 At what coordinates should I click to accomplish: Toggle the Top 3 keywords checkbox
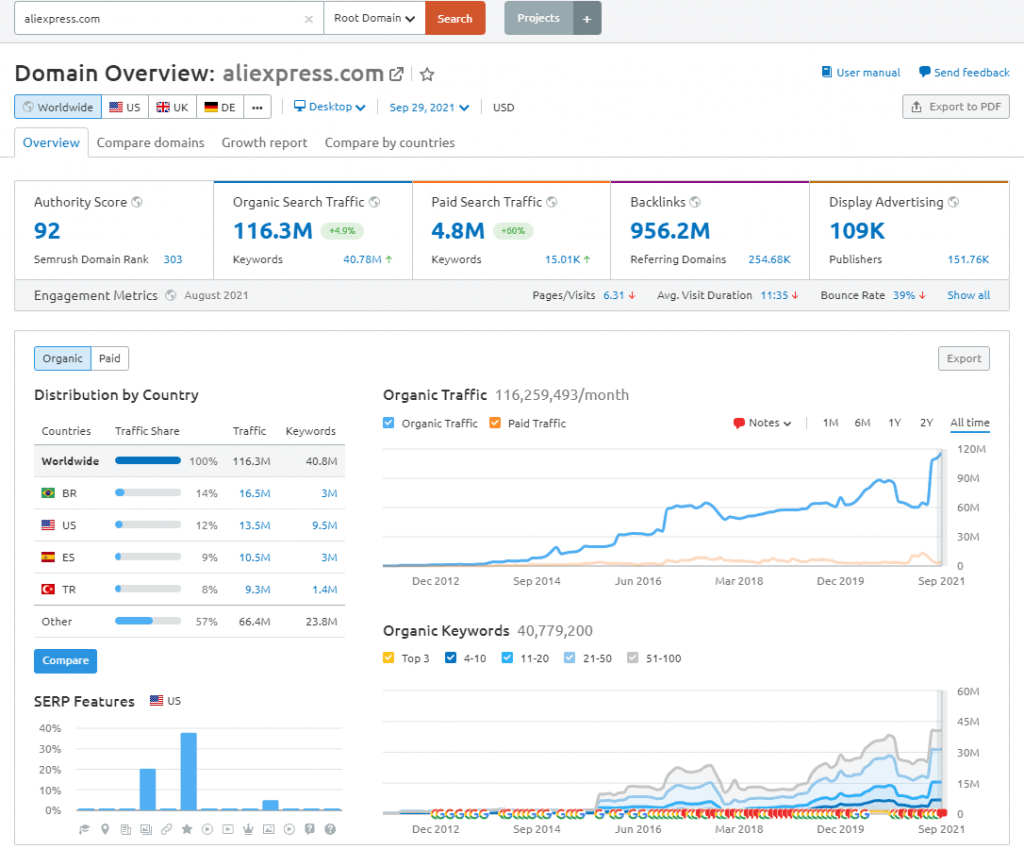coord(389,658)
